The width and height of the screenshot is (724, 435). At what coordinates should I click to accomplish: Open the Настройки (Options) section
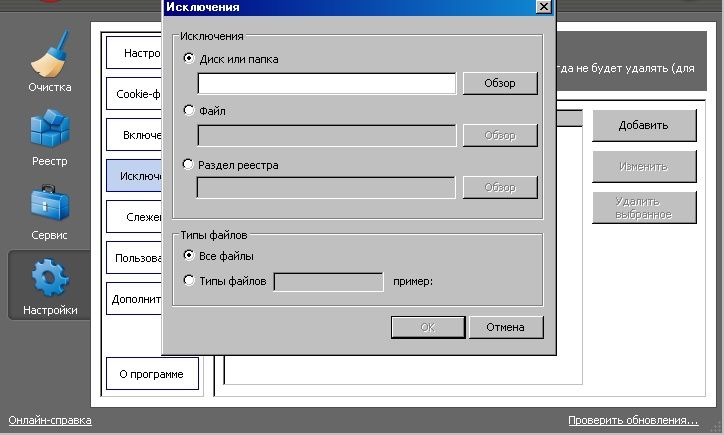click(x=49, y=285)
